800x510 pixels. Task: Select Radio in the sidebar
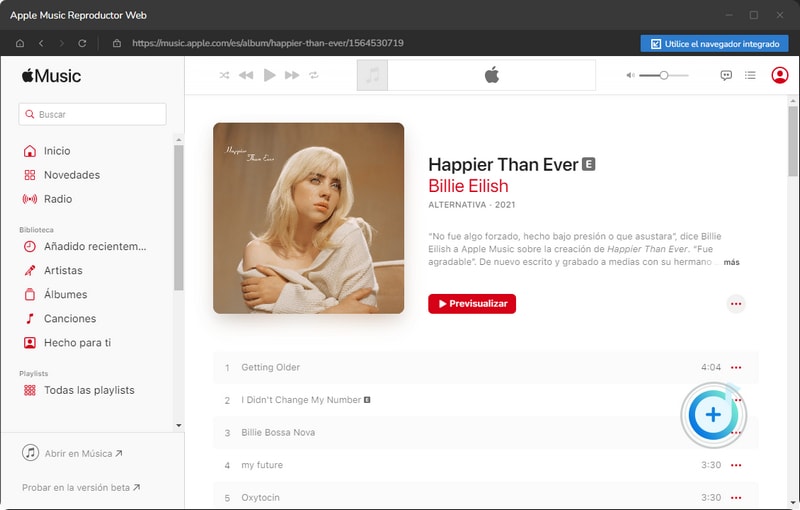58,199
